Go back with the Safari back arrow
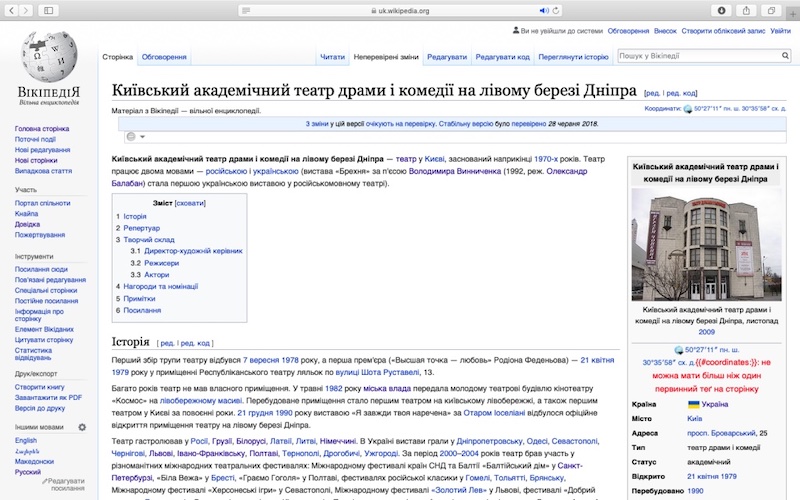Screen dimensions: 800x500 tap(11, 10)
